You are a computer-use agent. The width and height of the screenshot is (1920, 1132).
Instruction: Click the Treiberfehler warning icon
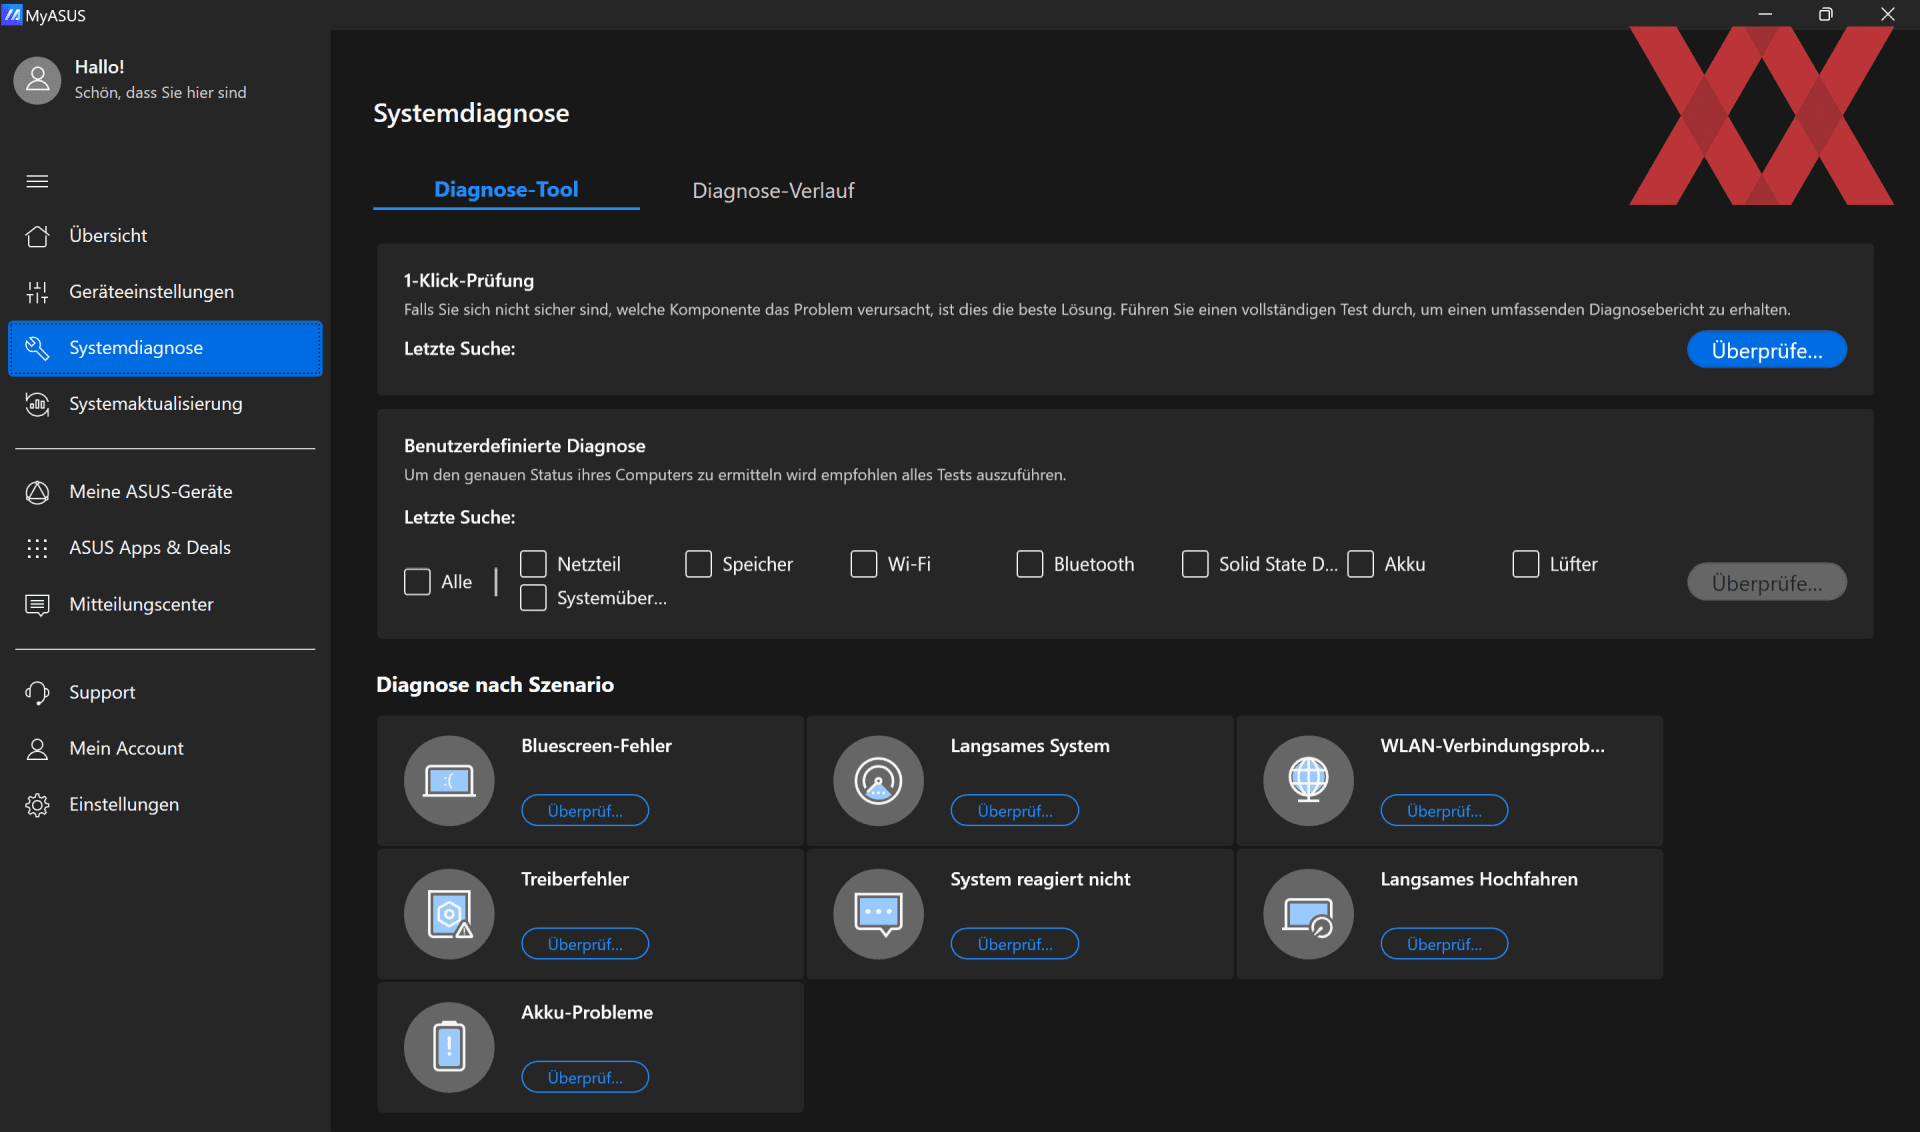tap(449, 914)
